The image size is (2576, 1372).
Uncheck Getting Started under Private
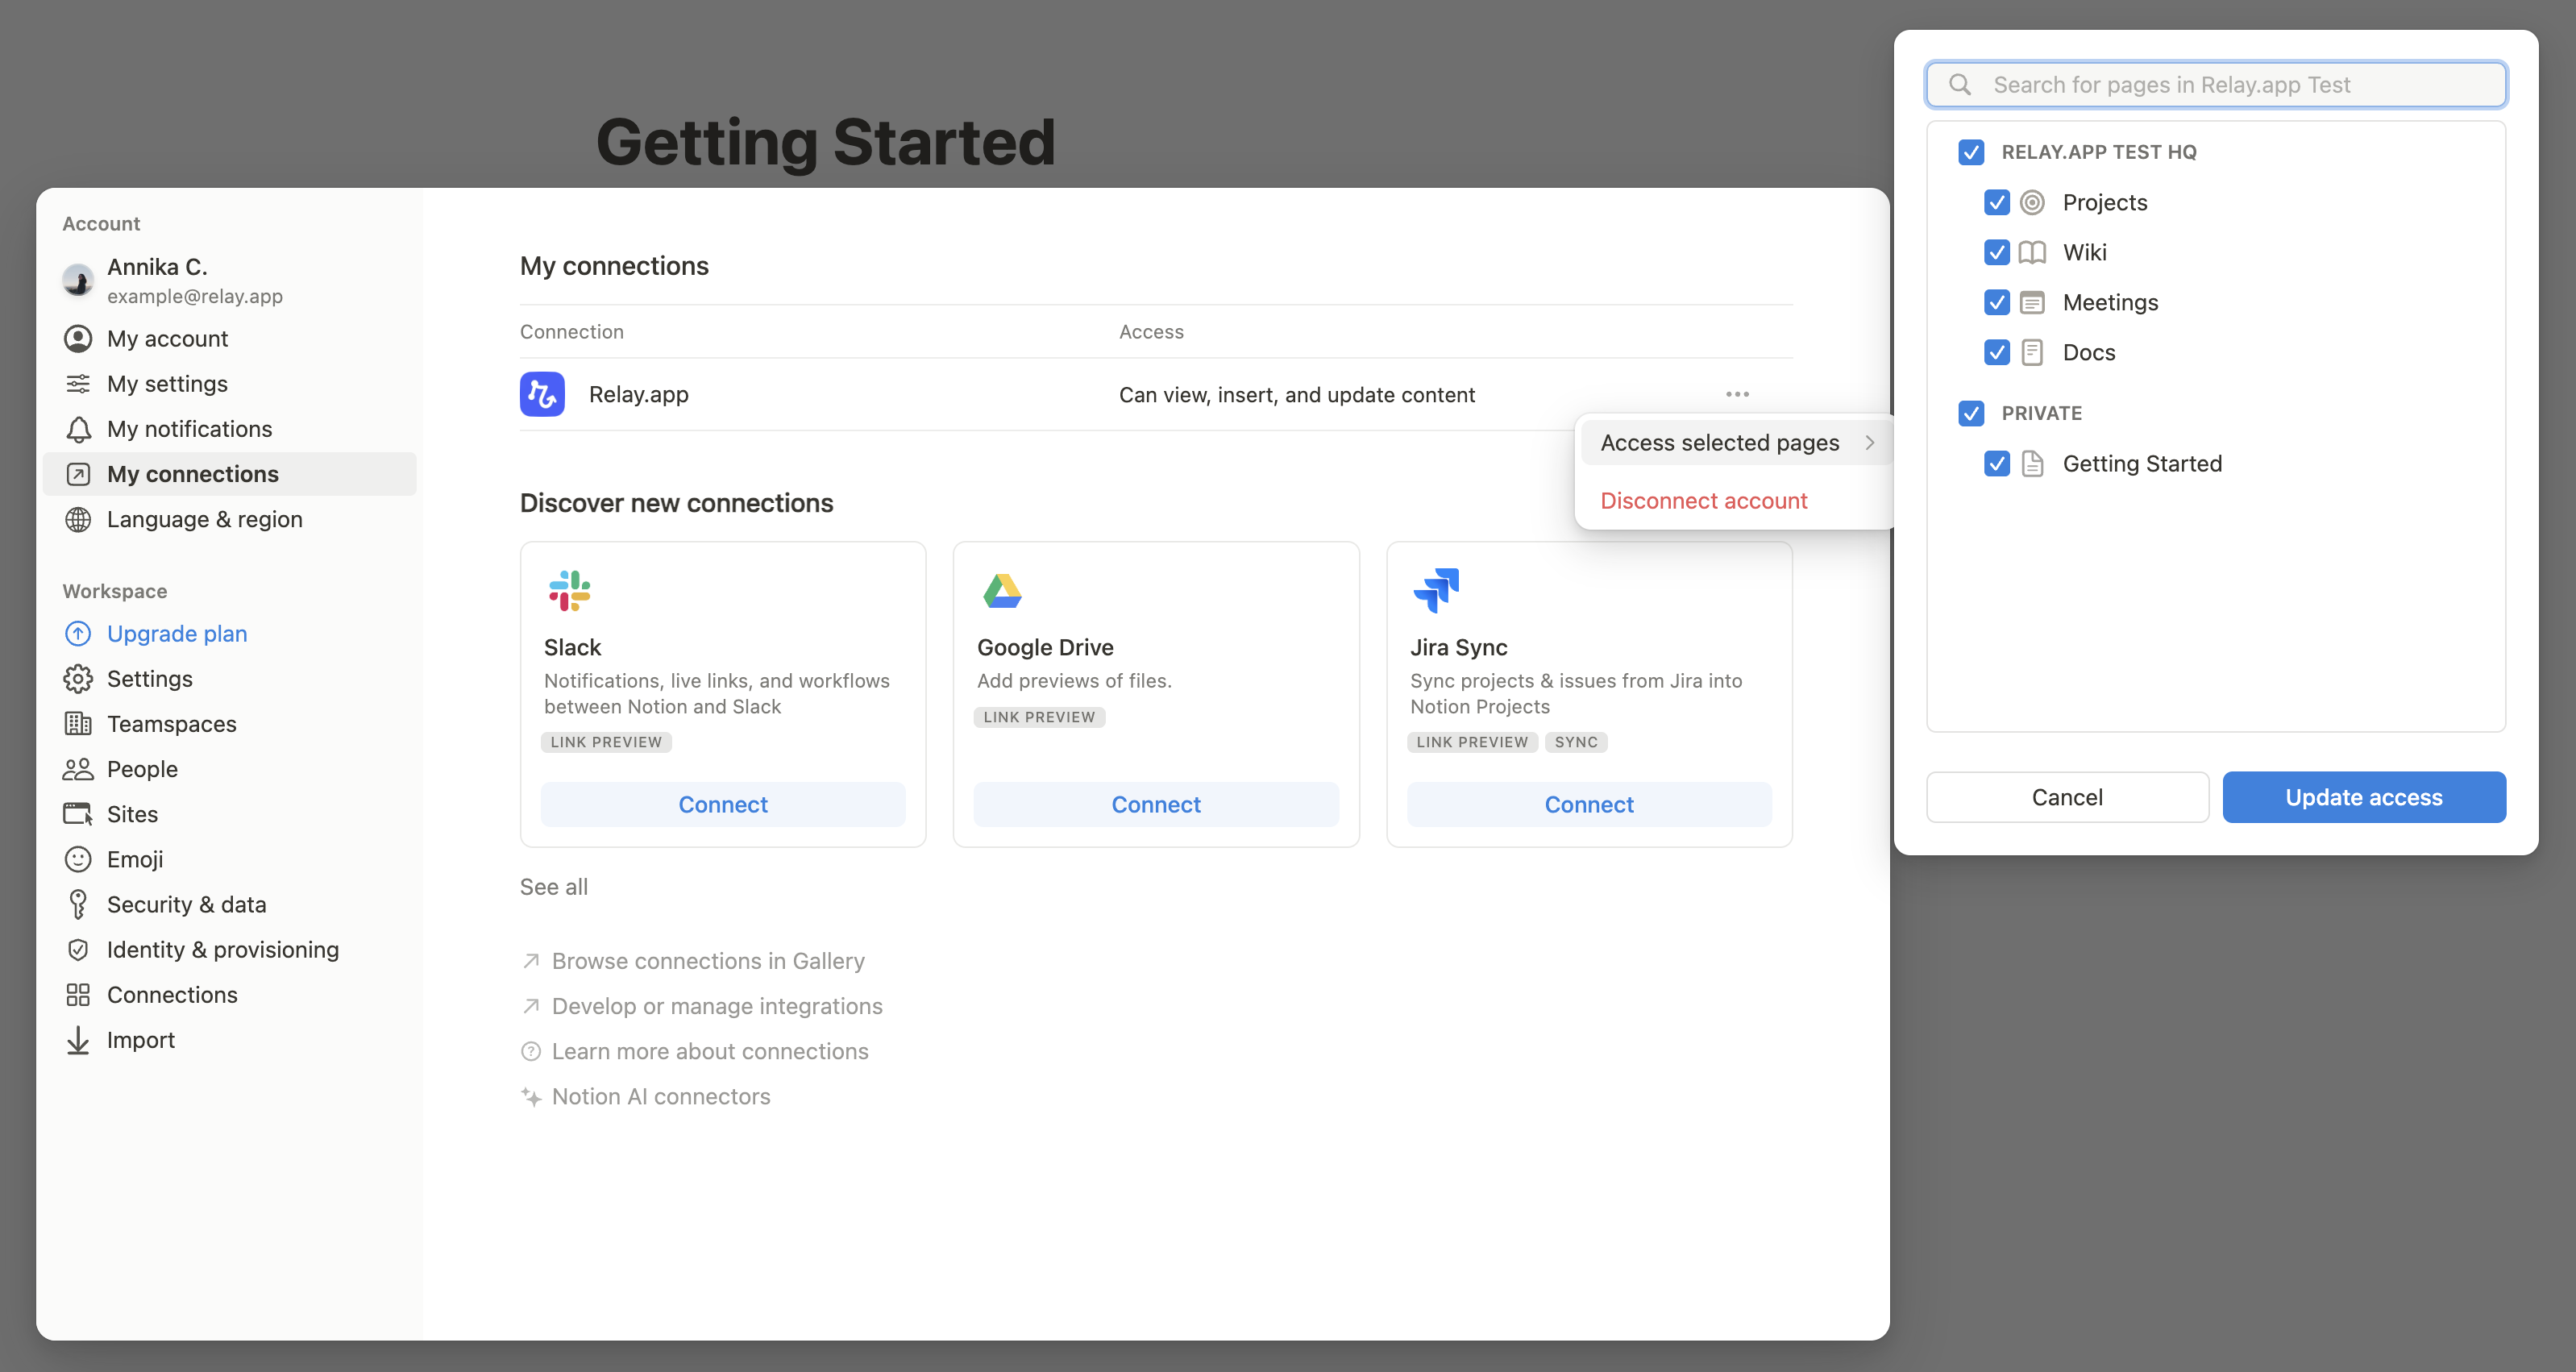pyautogui.click(x=1996, y=463)
